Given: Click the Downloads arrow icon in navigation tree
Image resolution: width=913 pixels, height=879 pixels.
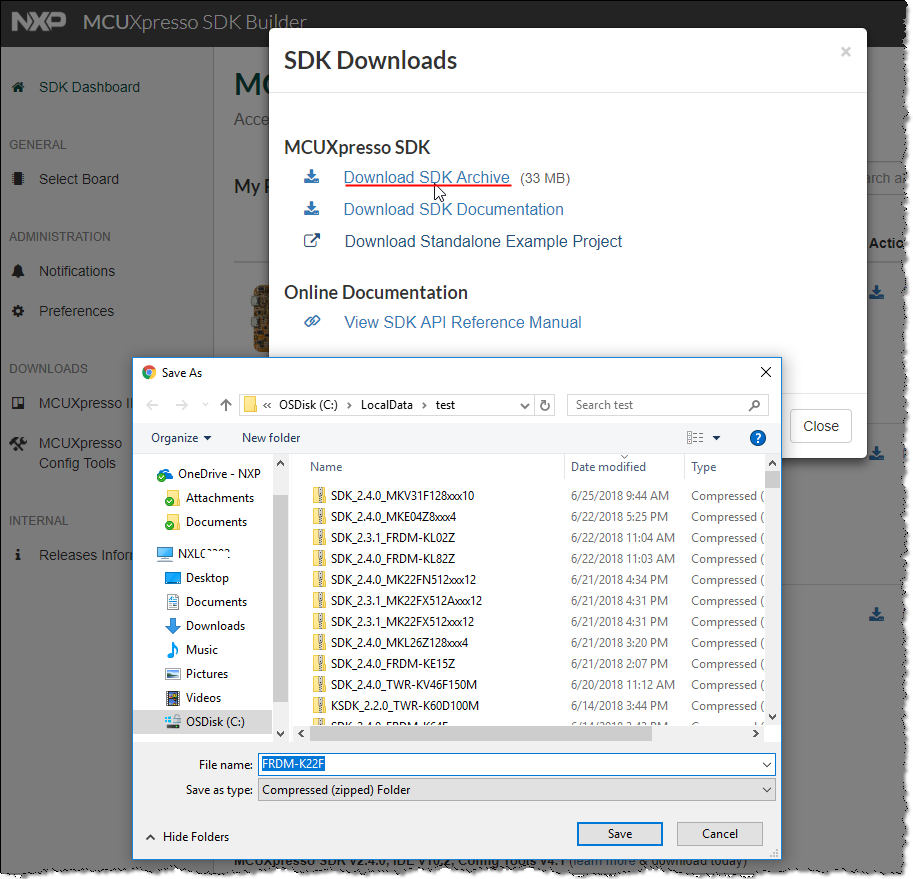Looking at the screenshot, I should point(173,626).
